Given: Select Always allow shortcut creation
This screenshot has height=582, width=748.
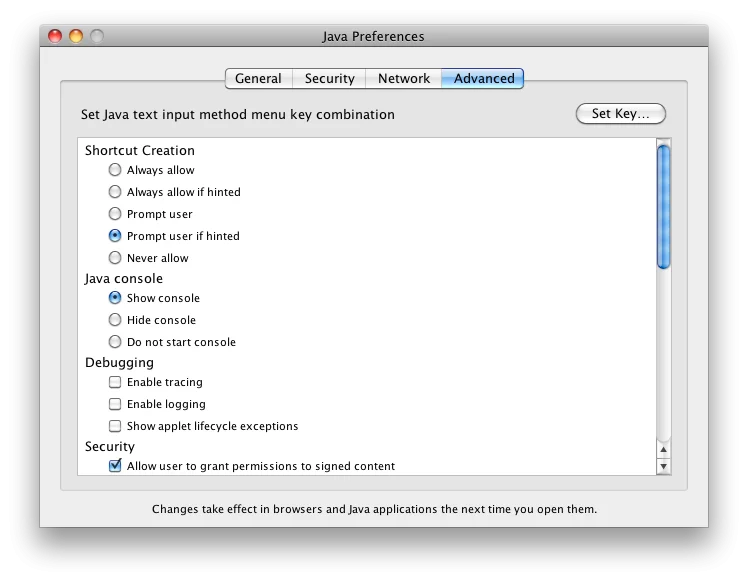Looking at the screenshot, I should coord(115,169).
